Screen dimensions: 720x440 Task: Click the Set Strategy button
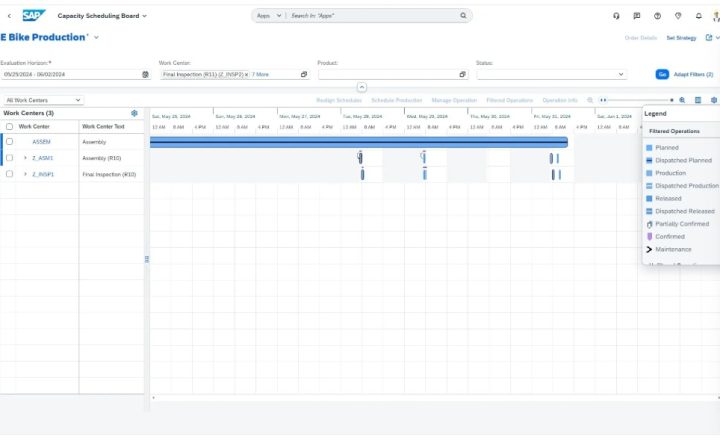pyautogui.click(x=681, y=38)
